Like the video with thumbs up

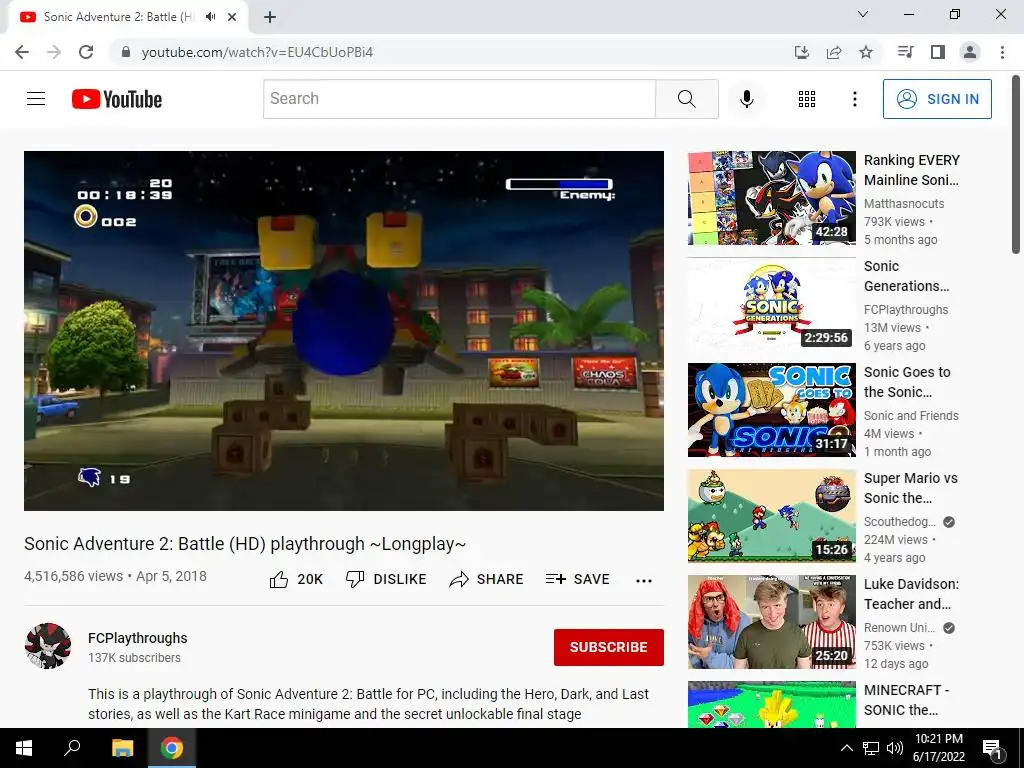click(296, 579)
